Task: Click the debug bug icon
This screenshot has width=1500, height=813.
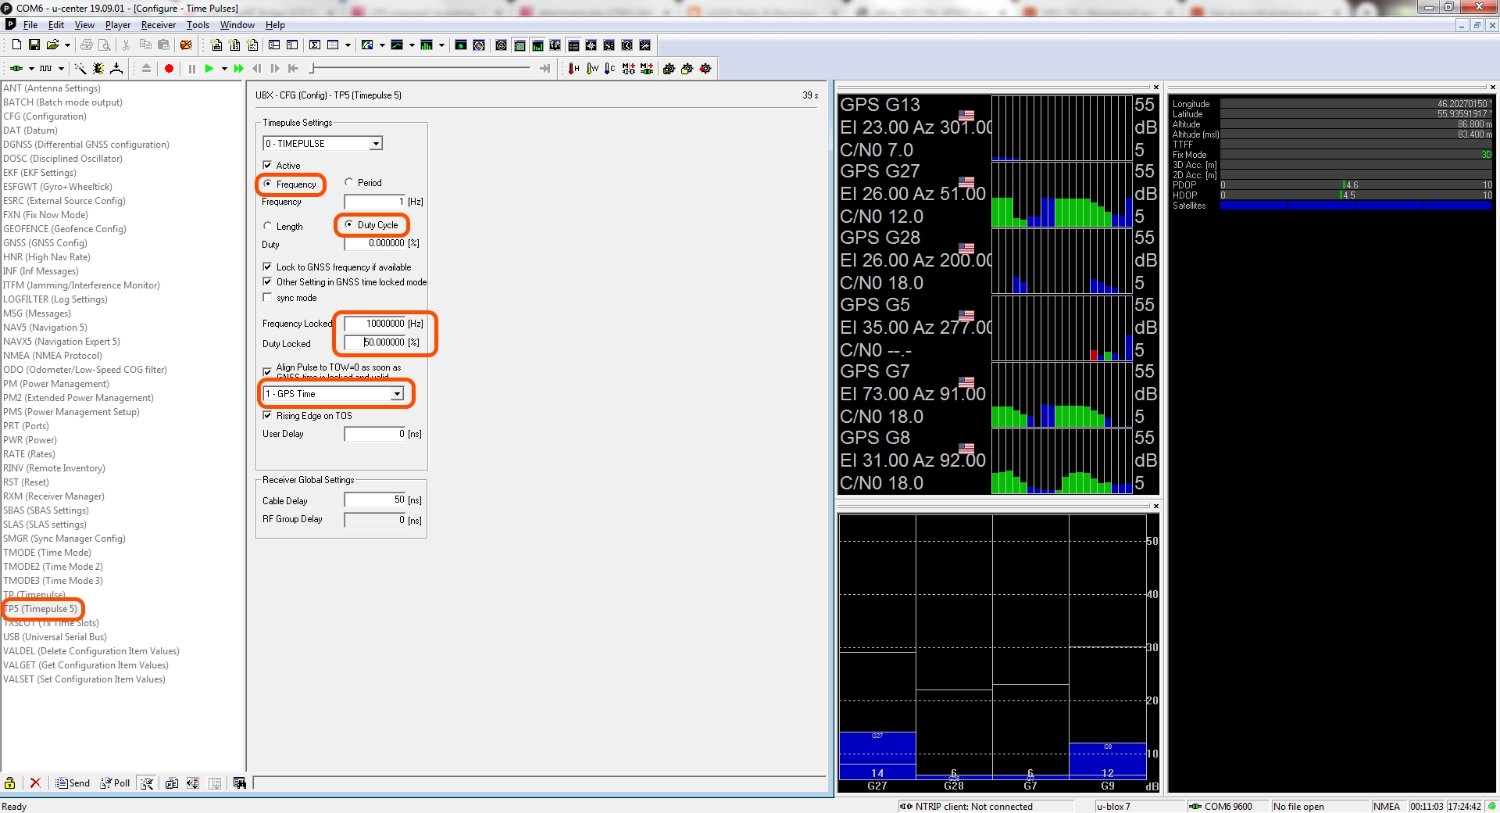Action: 98,69
